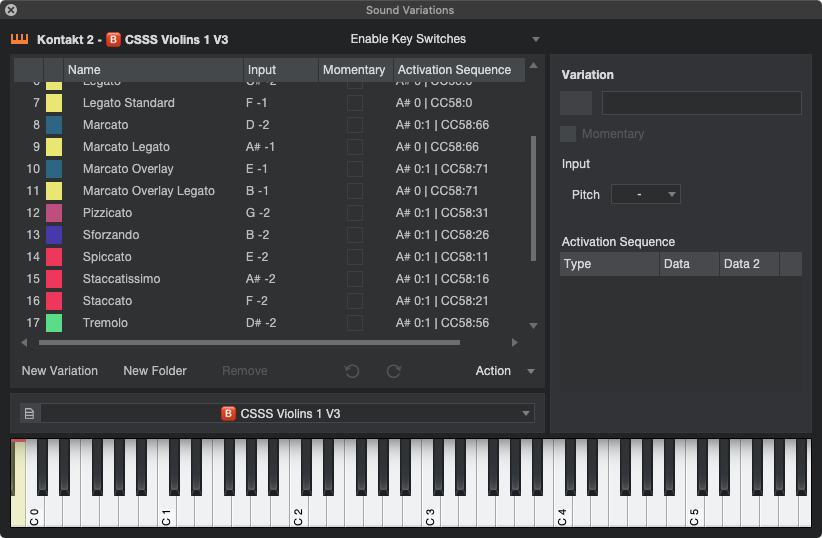The height and width of the screenshot is (538, 822).
Task: Click activation sequence A# 0:1 | CC58:26
Action: tap(442, 235)
